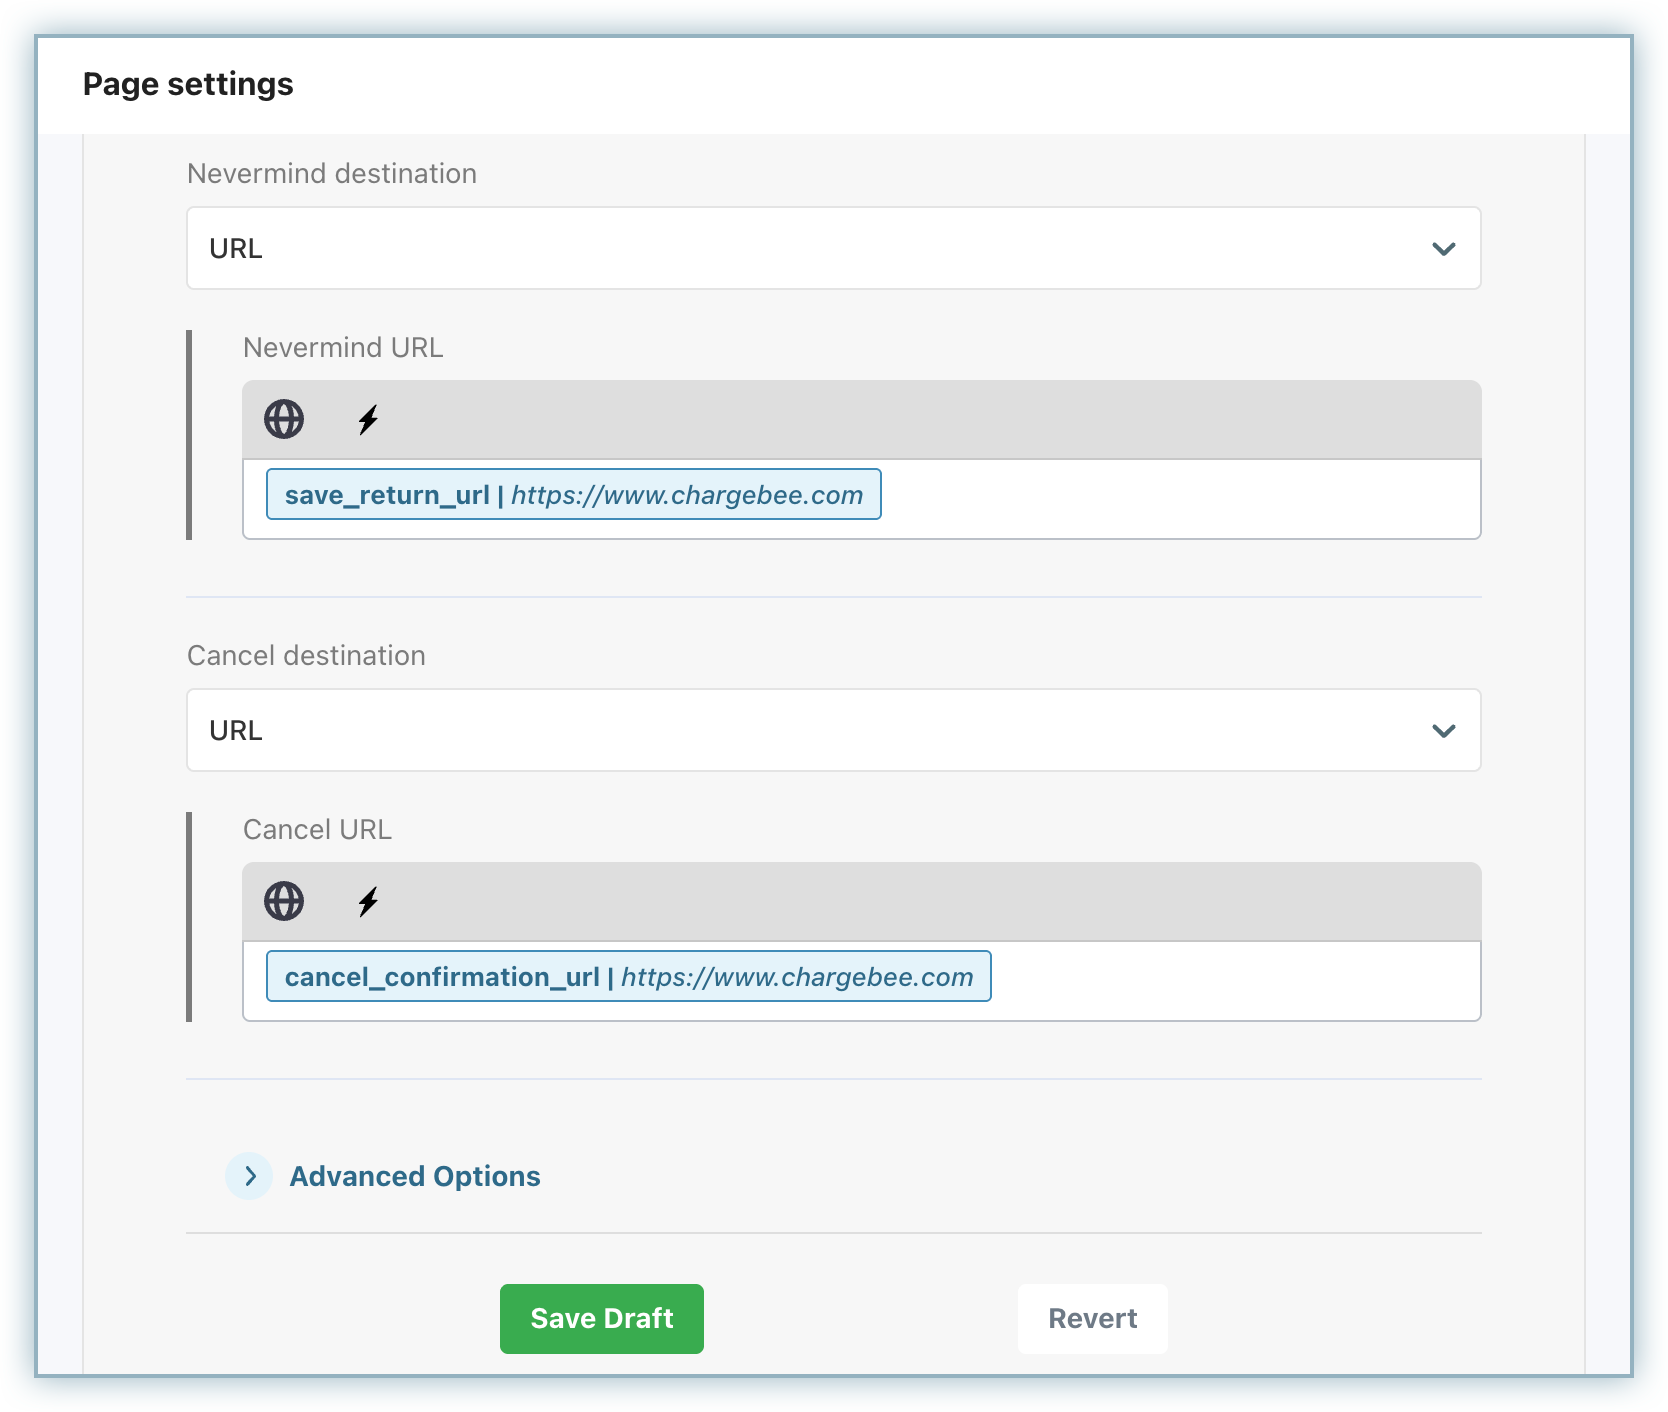
Task: Click the Revert button
Action: (x=1092, y=1319)
